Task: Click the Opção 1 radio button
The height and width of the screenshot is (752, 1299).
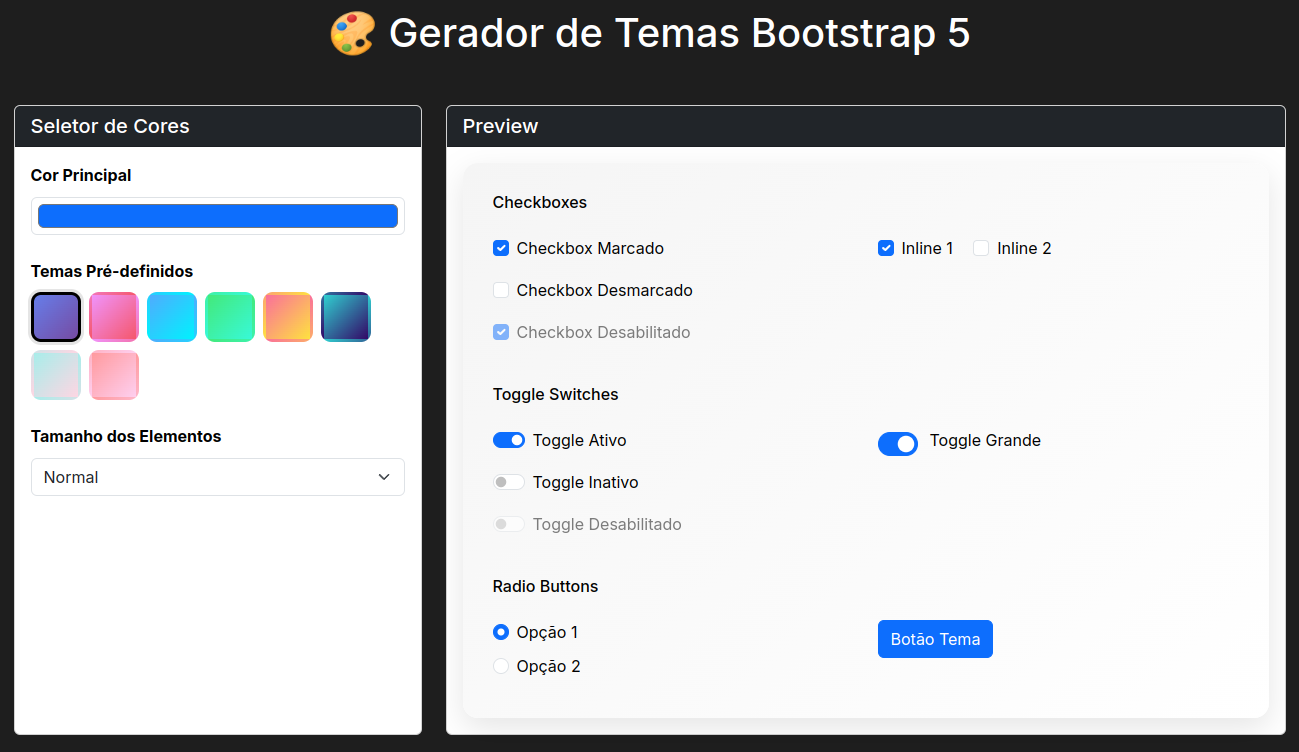Action: point(500,632)
